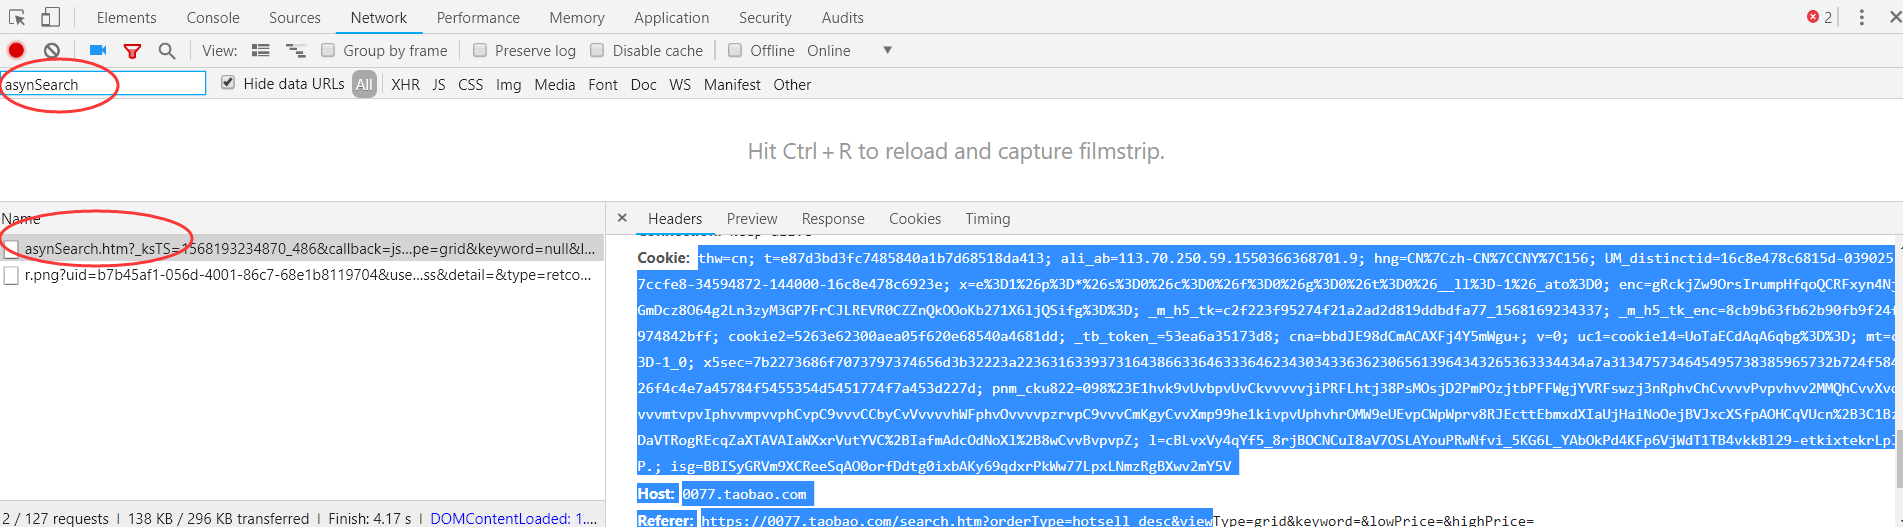Switch to large request rows view
Screen dimensions: 1903x527
click(x=260, y=50)
